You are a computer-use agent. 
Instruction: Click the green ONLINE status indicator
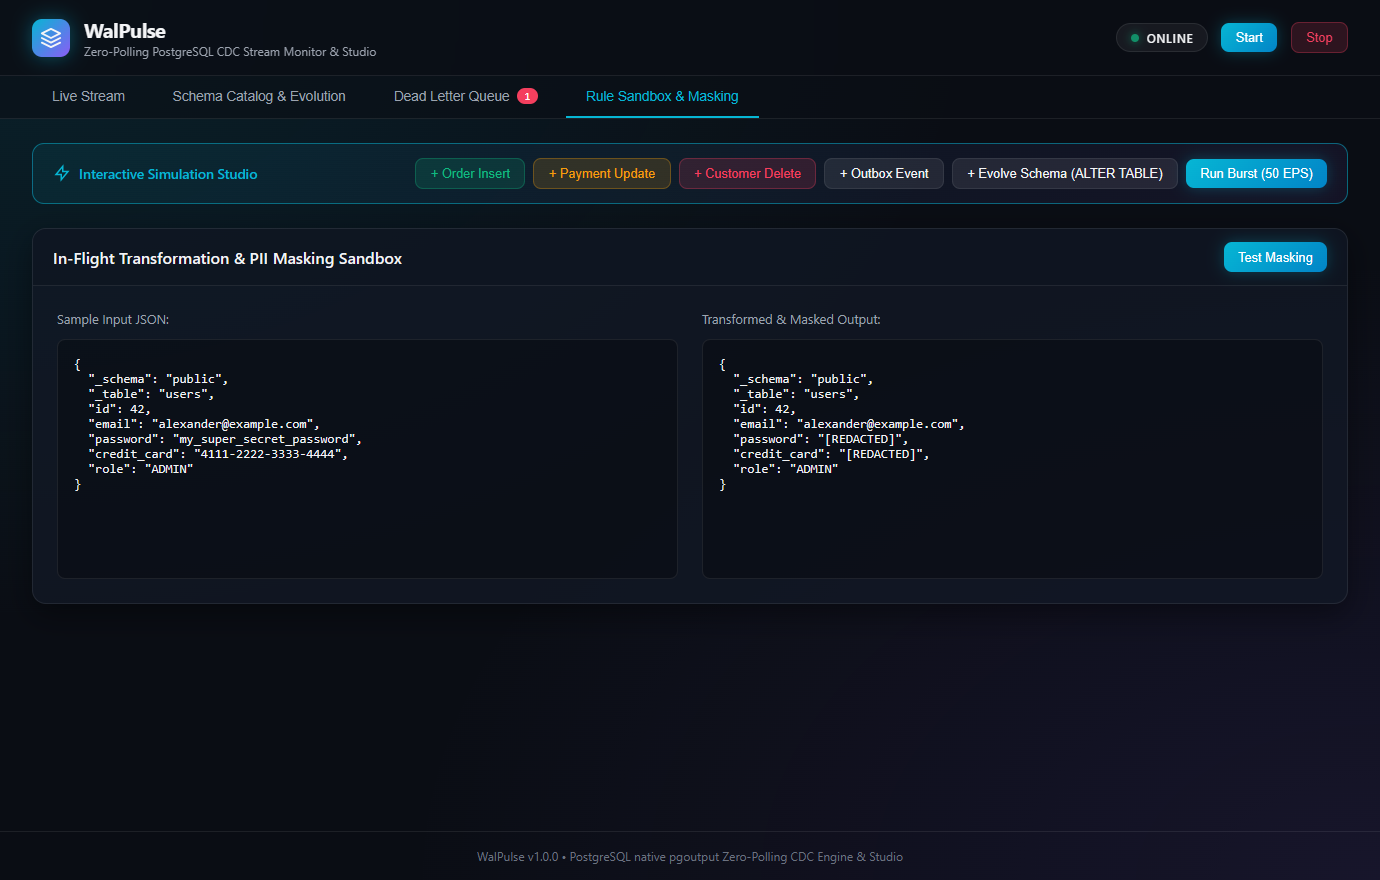point(1161,38)
